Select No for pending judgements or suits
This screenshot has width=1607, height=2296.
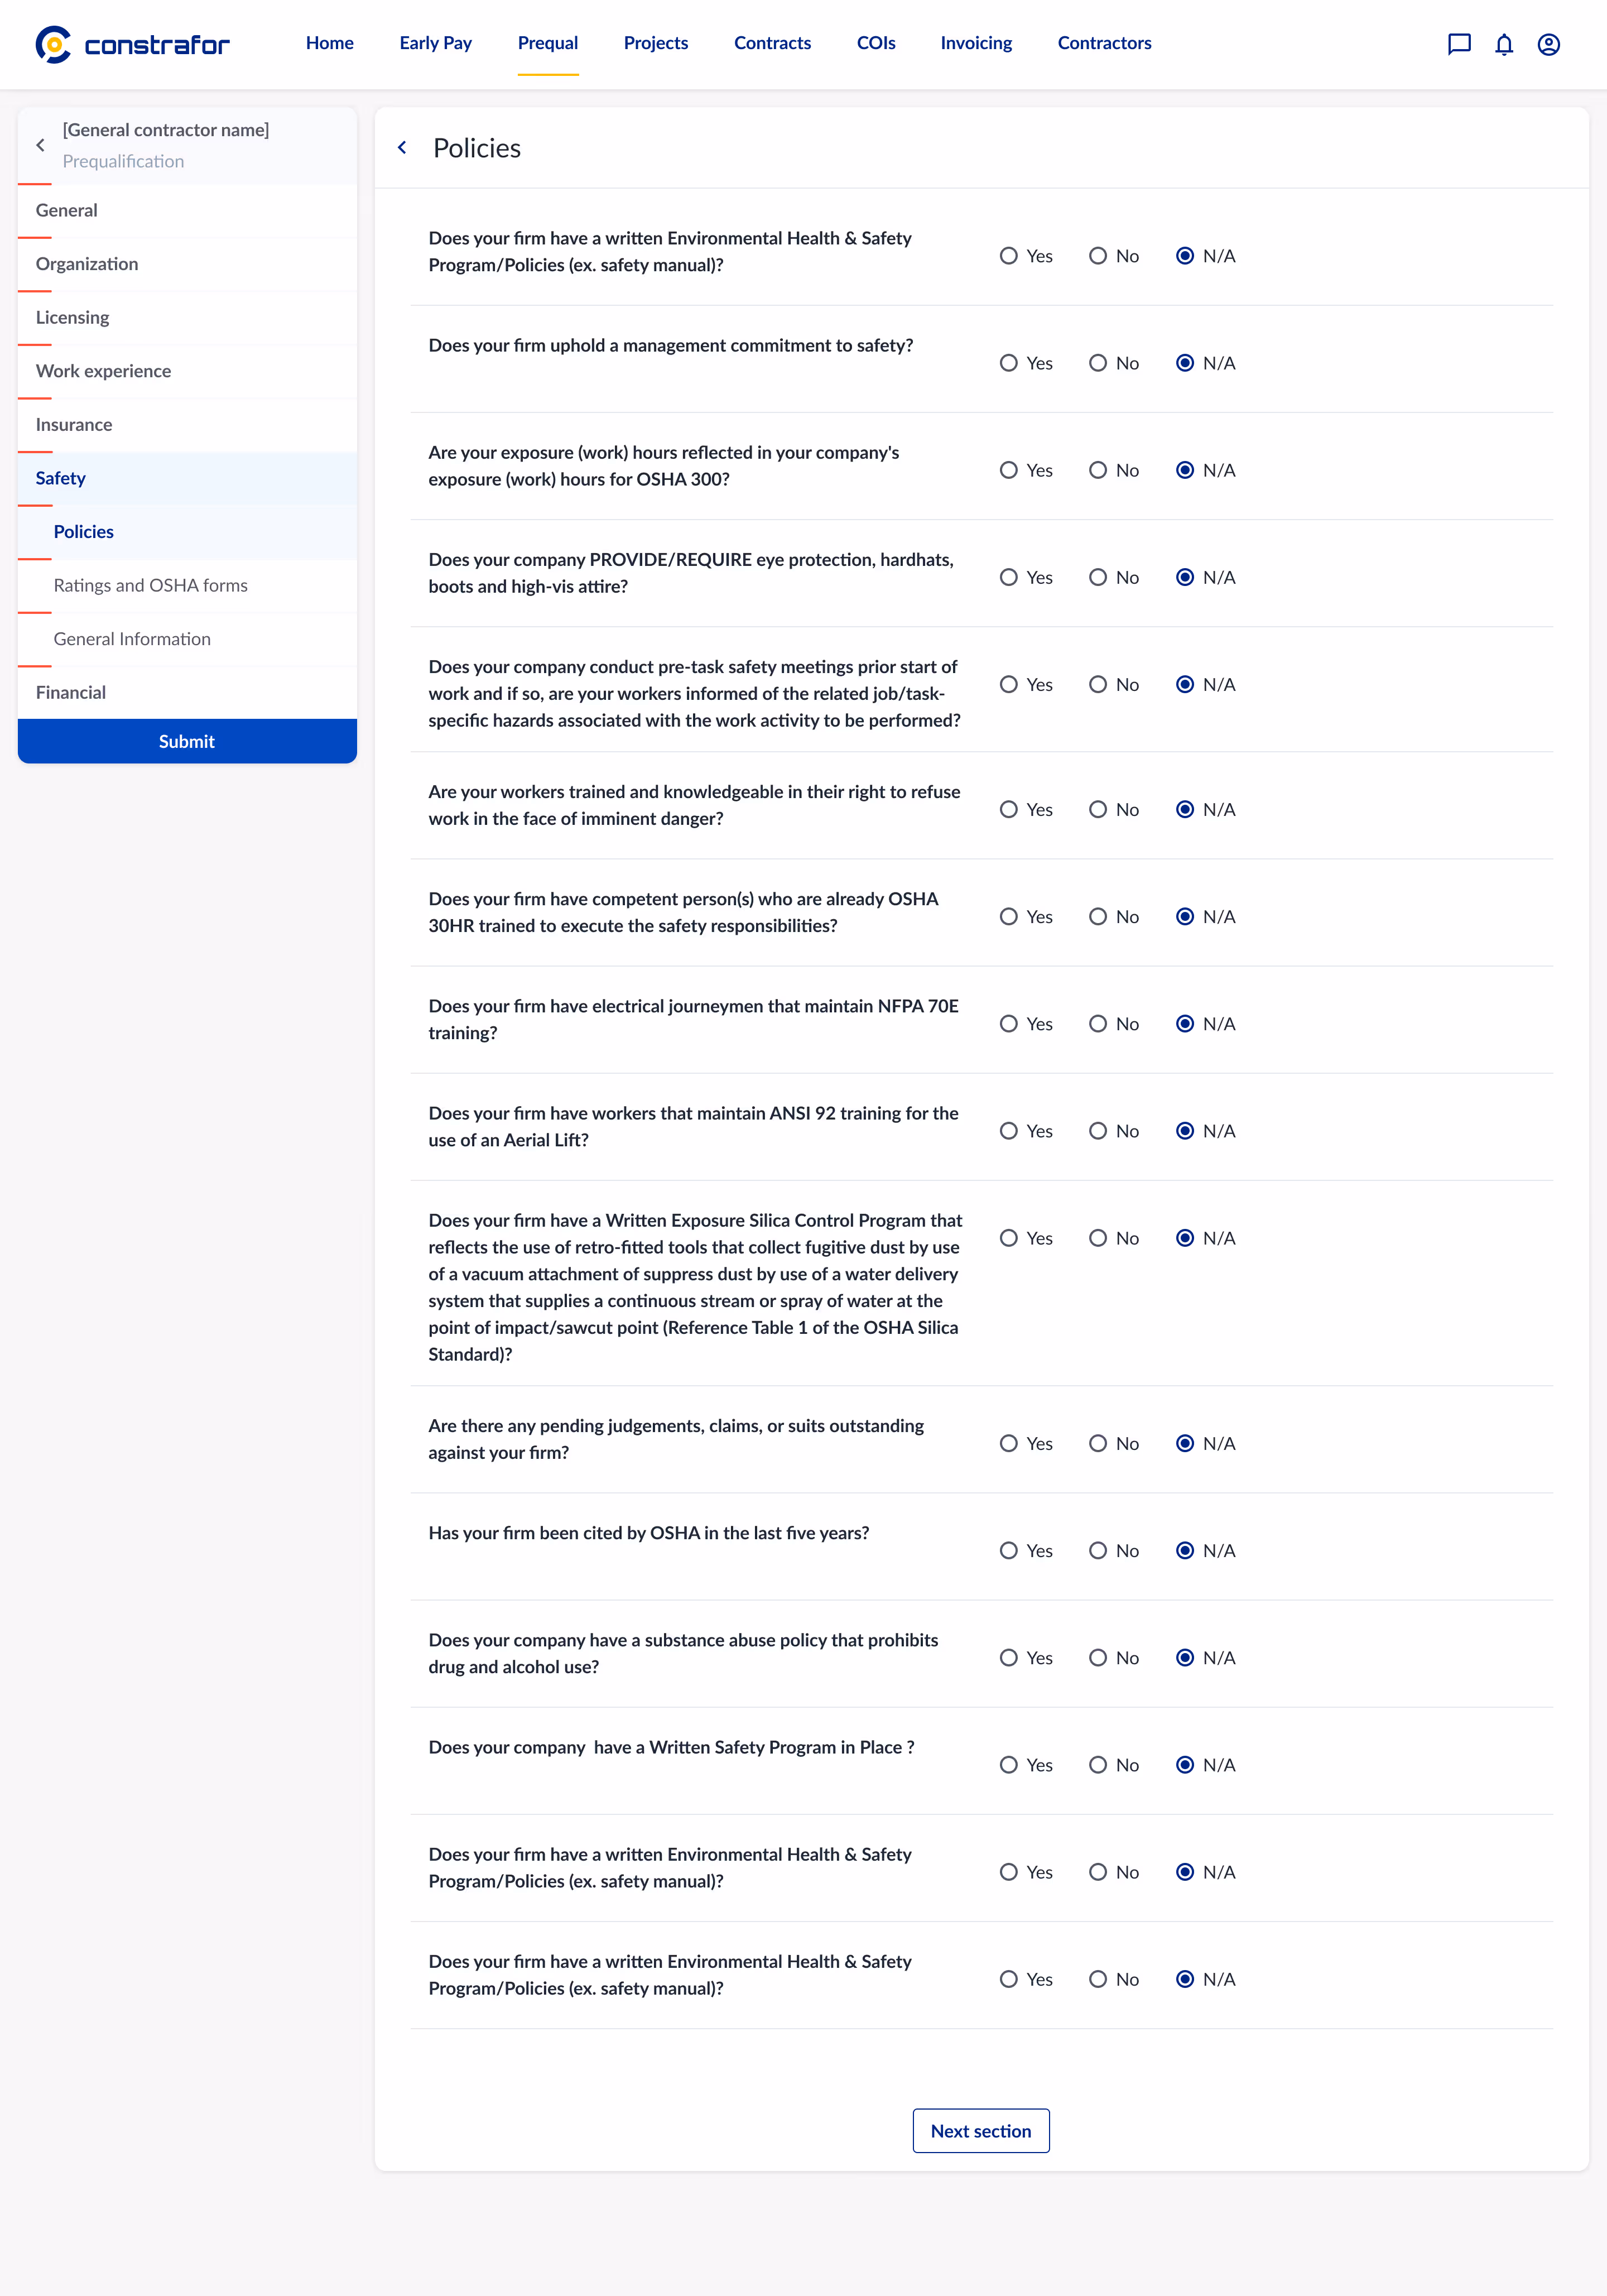click(x=1098, y=1443)
